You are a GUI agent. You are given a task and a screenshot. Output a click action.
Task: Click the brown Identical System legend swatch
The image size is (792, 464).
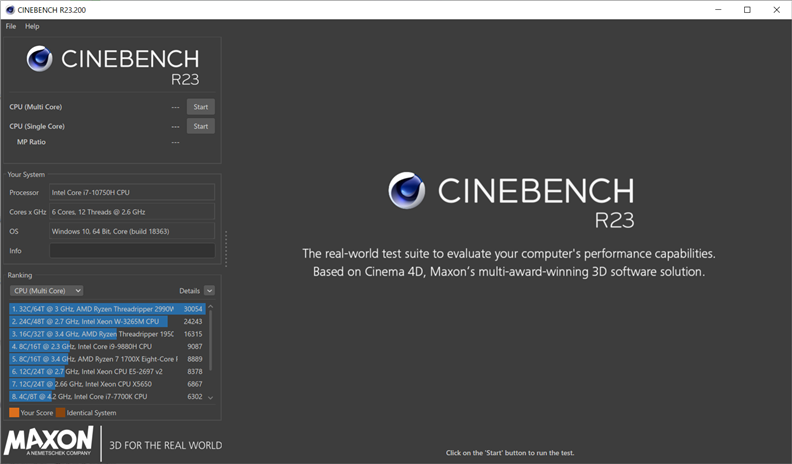tap(61, 413)
